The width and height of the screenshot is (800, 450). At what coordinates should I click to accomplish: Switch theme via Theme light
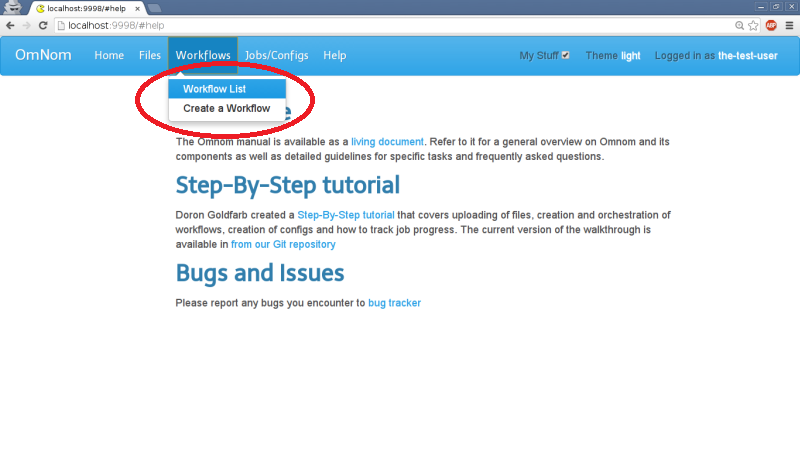coord(613,56)
